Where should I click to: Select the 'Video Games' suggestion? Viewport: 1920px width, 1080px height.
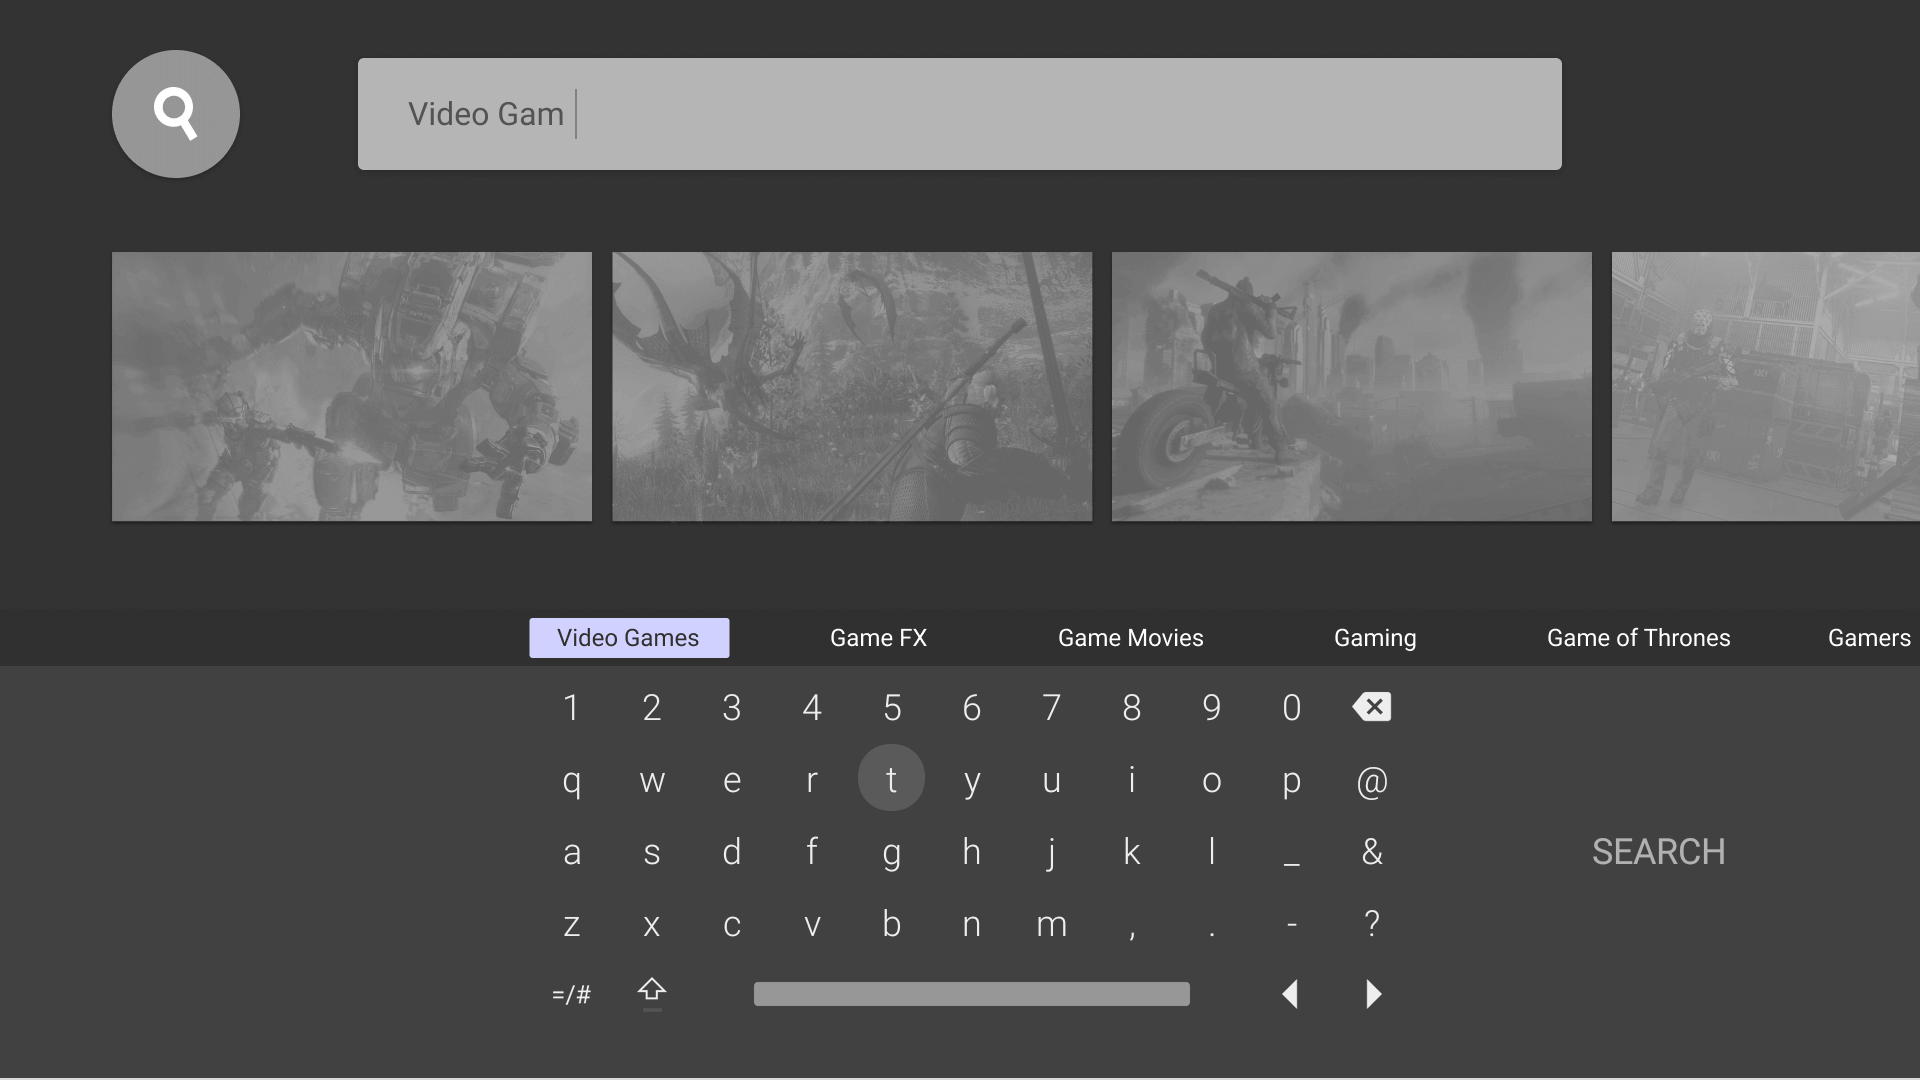(x=629, y=638)
